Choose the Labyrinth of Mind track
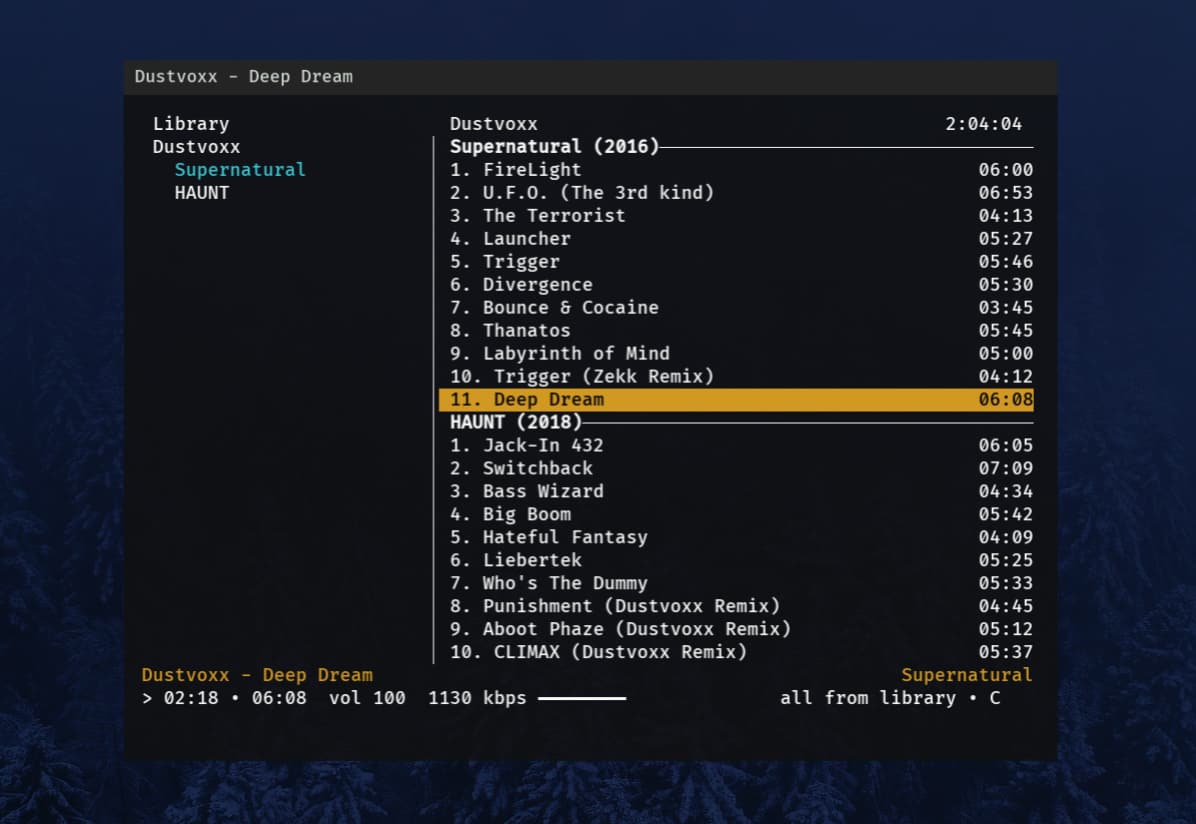 [575, 354]
